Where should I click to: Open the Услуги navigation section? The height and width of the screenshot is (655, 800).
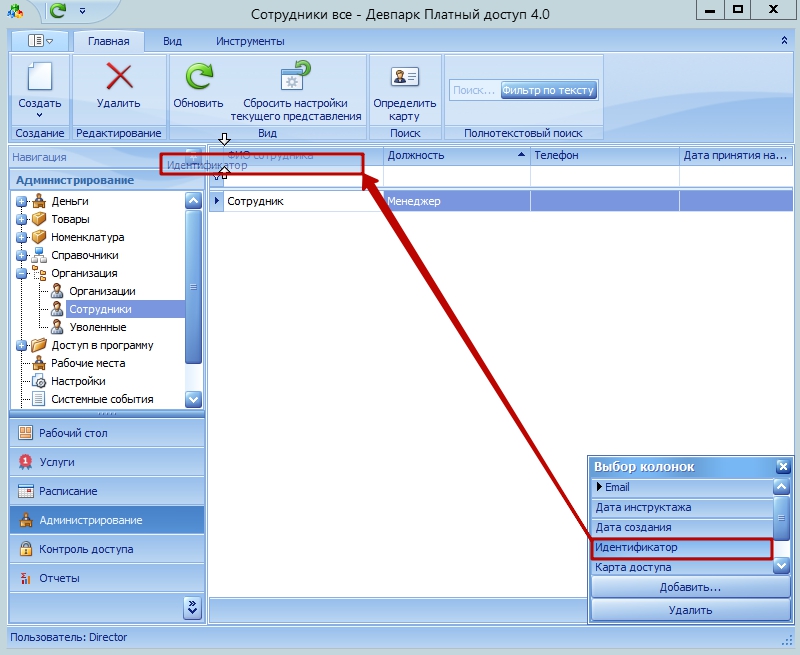click(x=57, y=462)
